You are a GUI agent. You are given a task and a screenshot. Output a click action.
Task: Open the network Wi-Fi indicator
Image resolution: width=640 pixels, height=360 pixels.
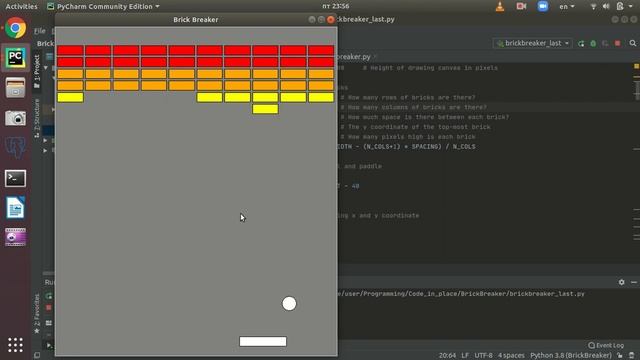pyautogui.click(x=593, y=7)
